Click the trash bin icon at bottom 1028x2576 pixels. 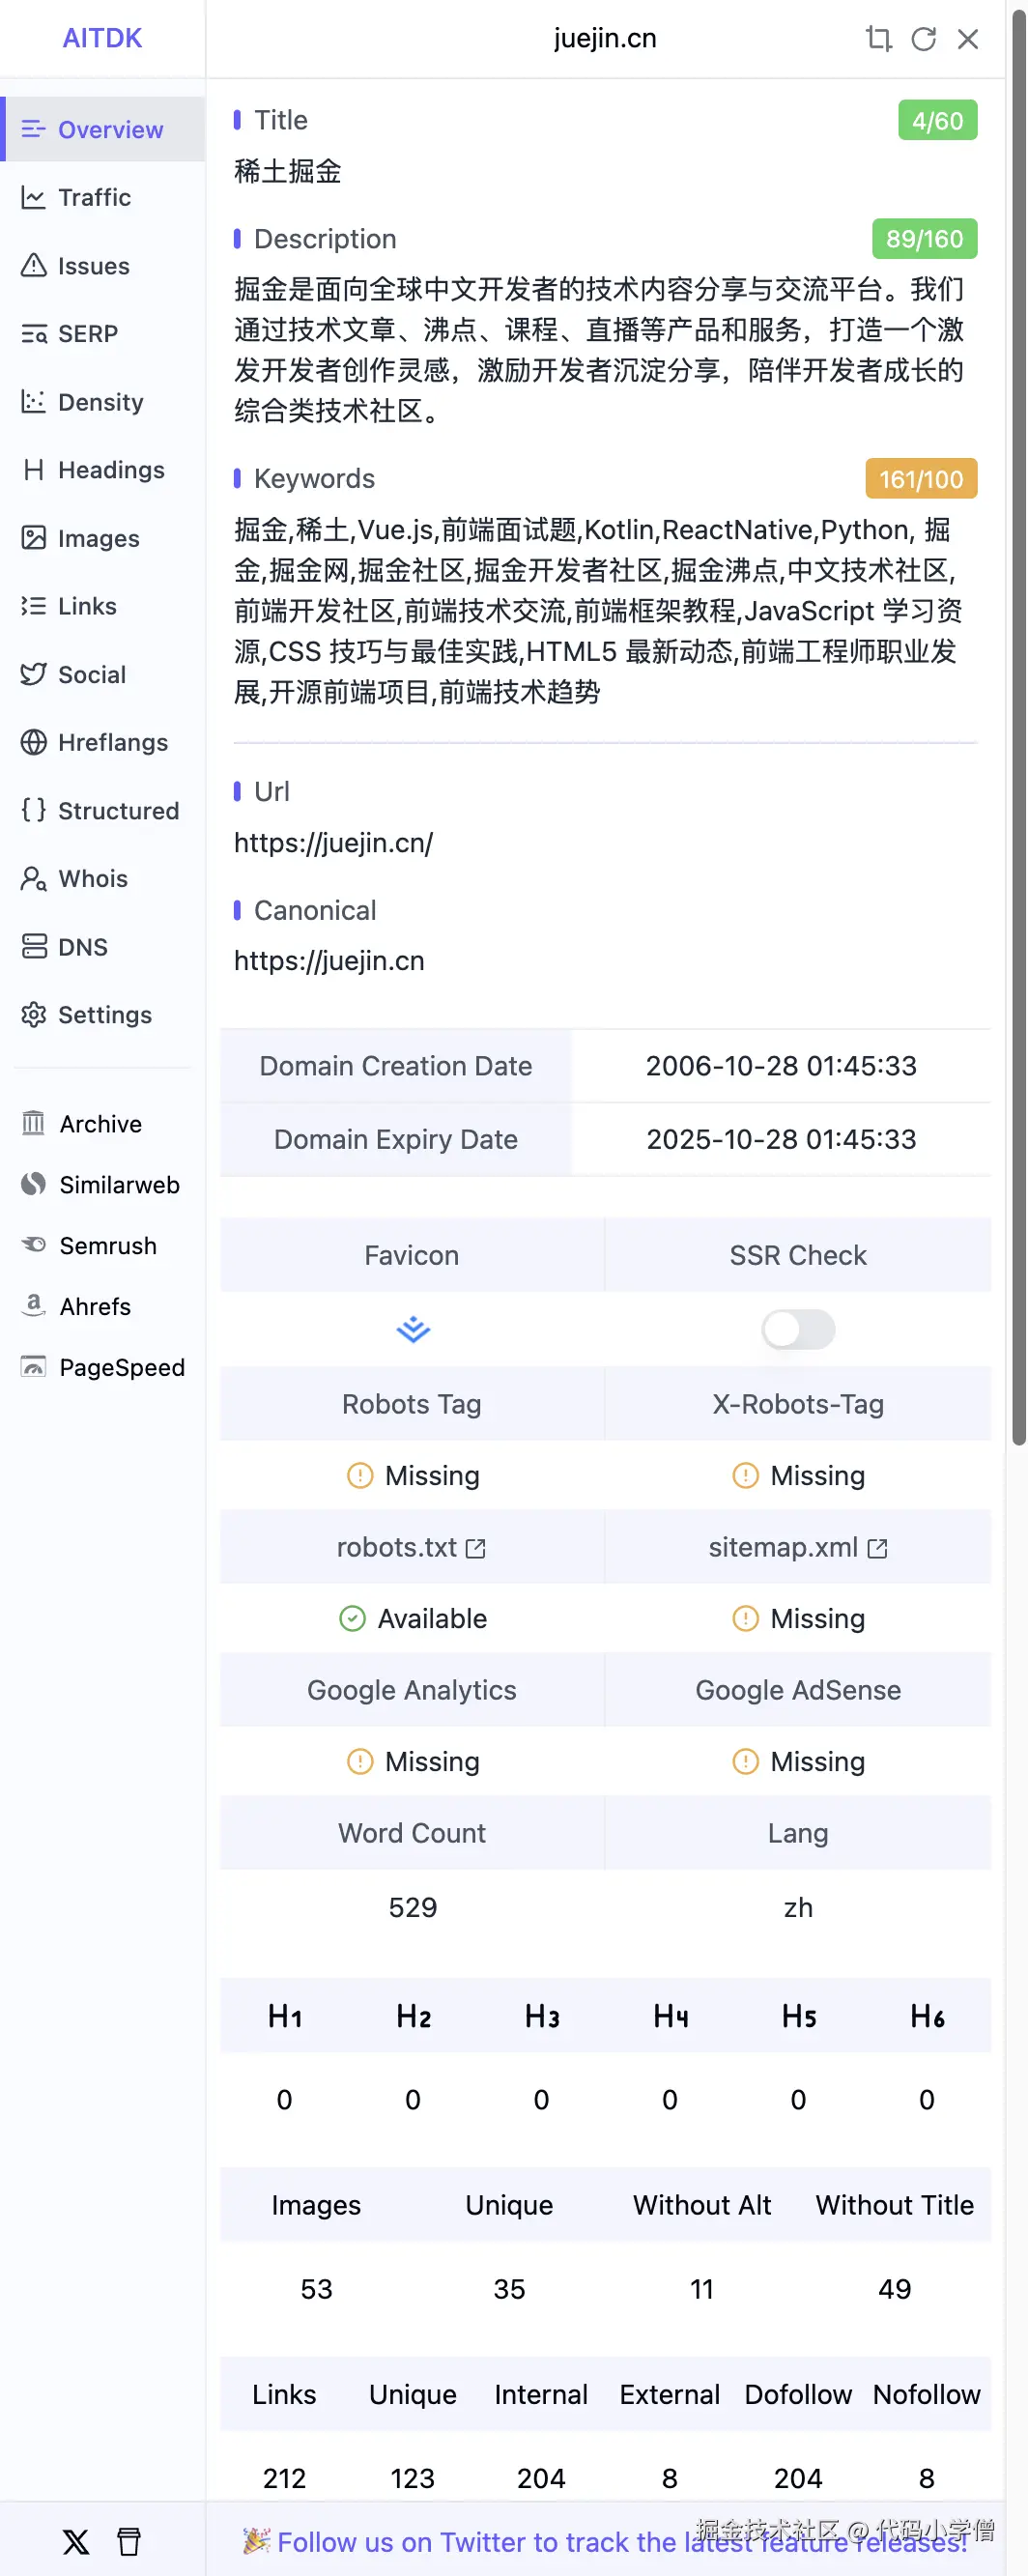coord(129,2541)
